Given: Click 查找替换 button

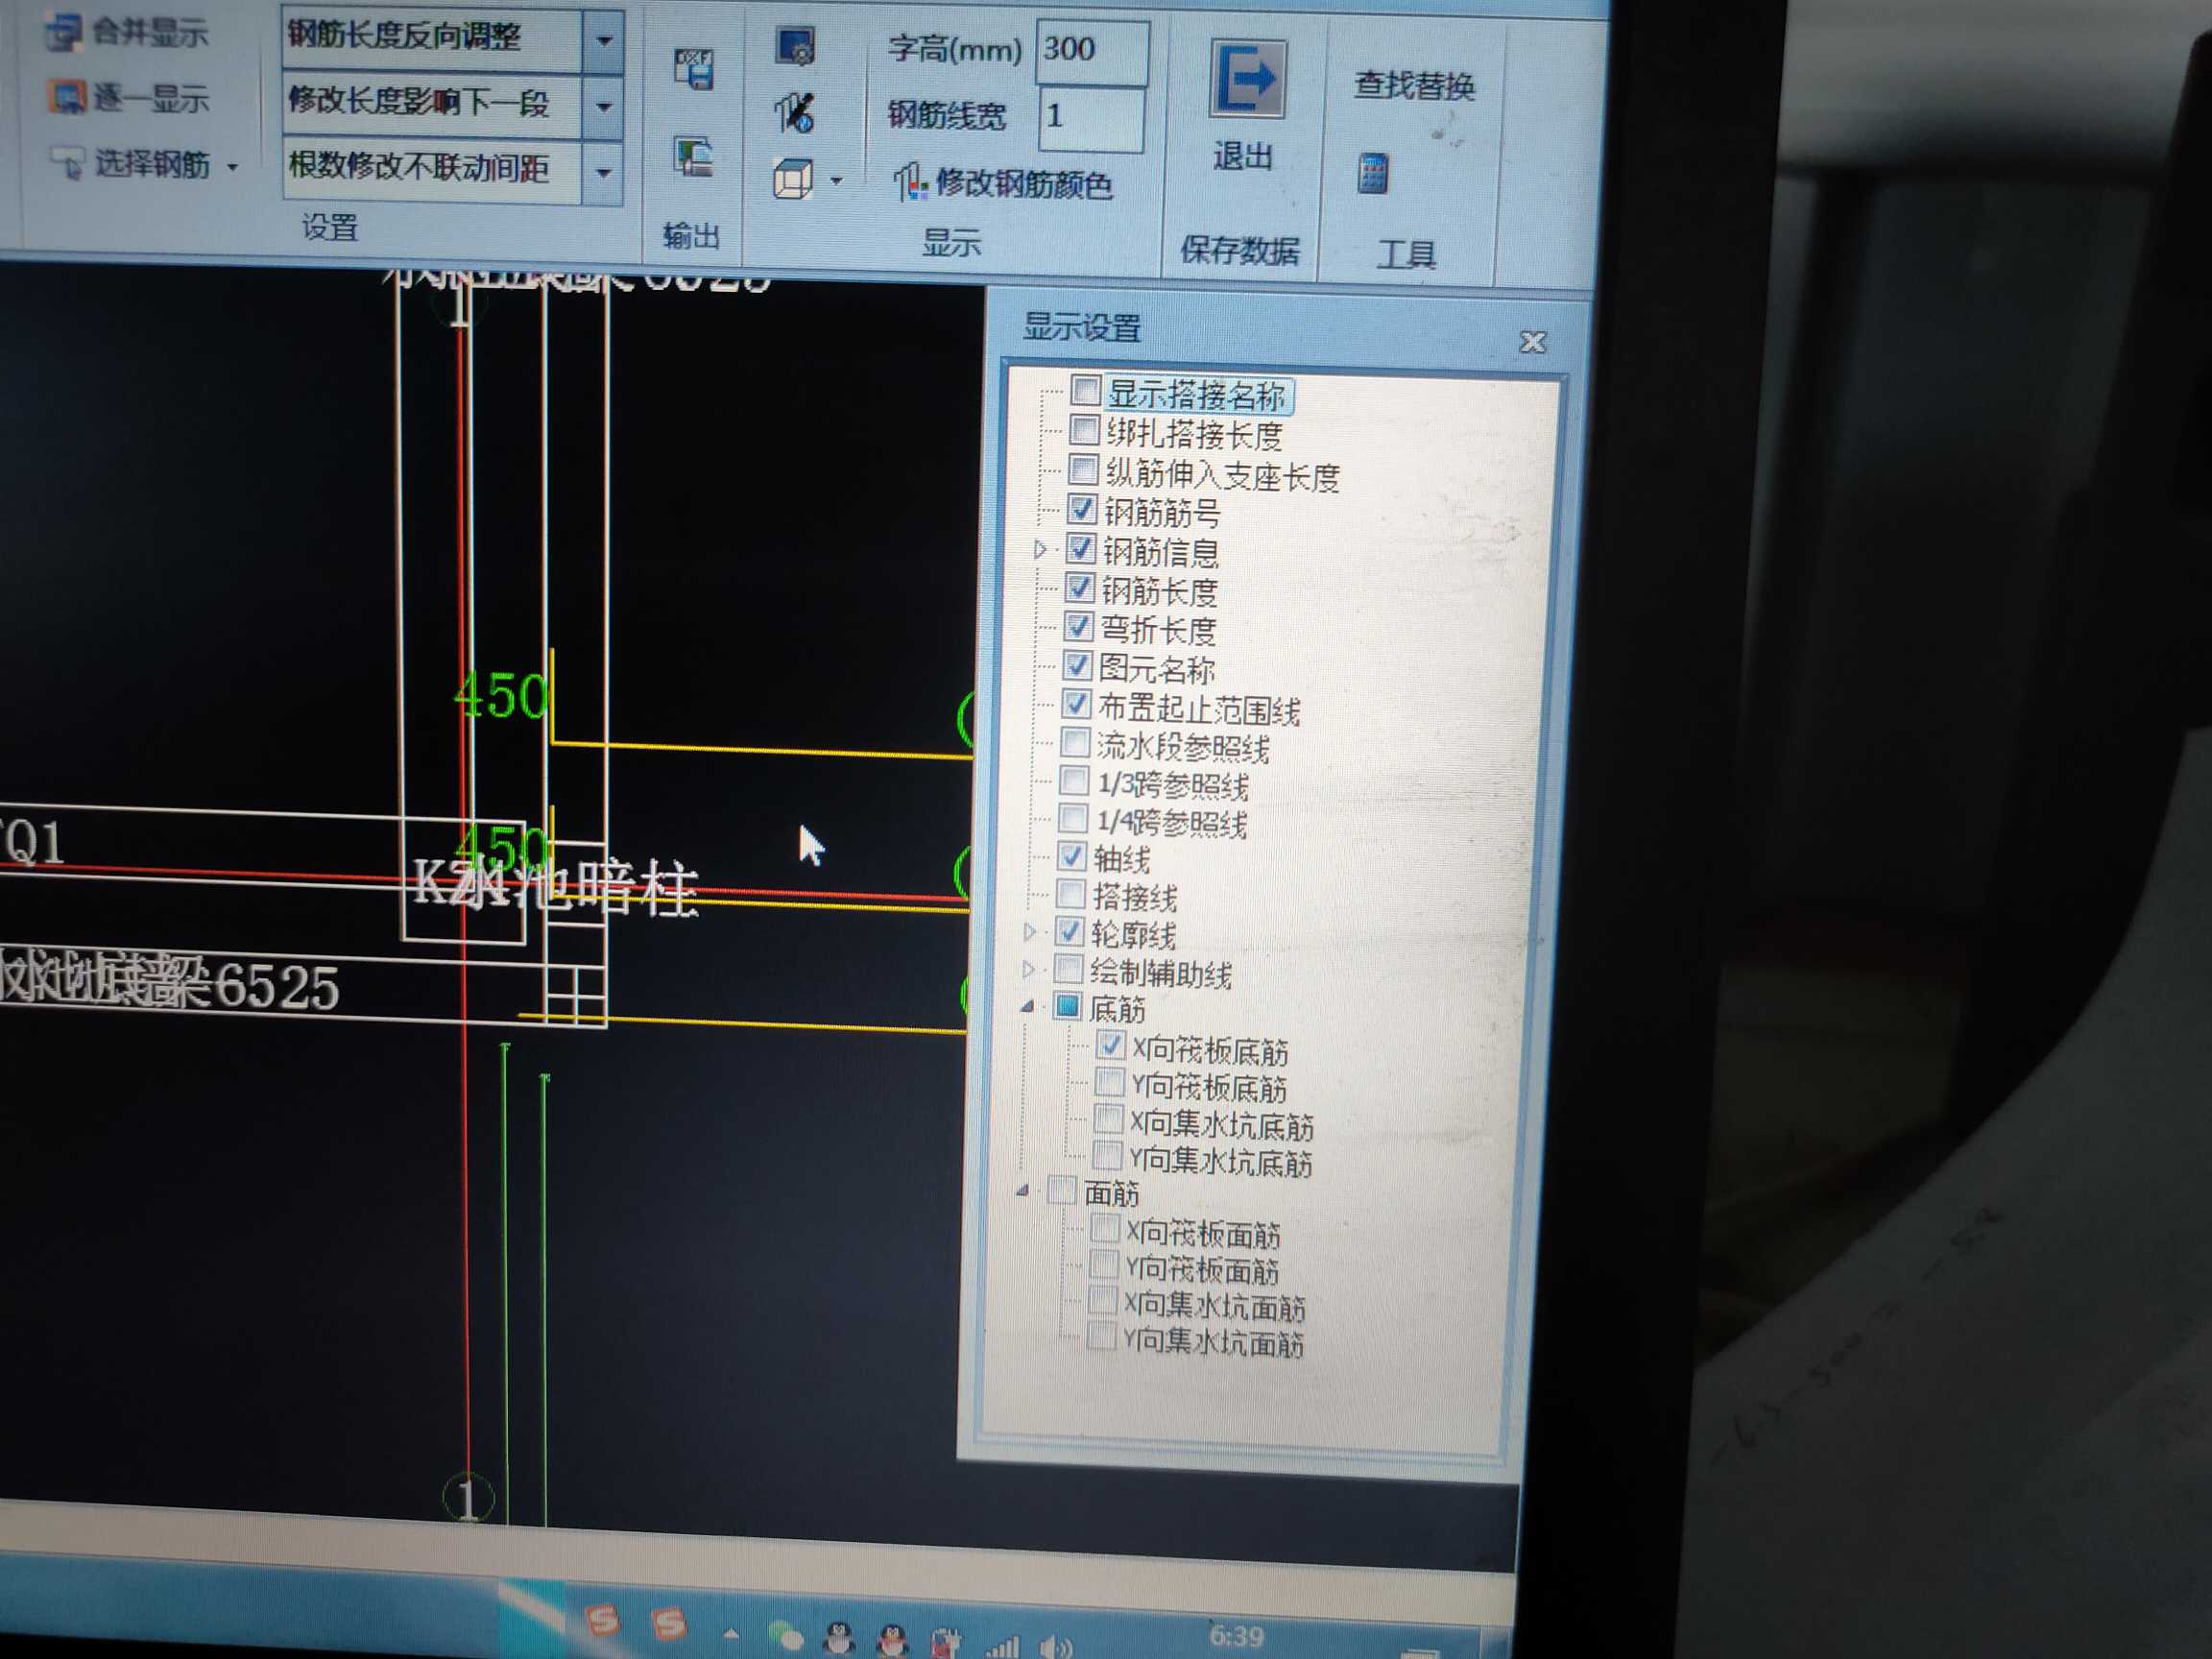Looking at the screenshot, I should pyautogui.click(x=1414, y=86).
